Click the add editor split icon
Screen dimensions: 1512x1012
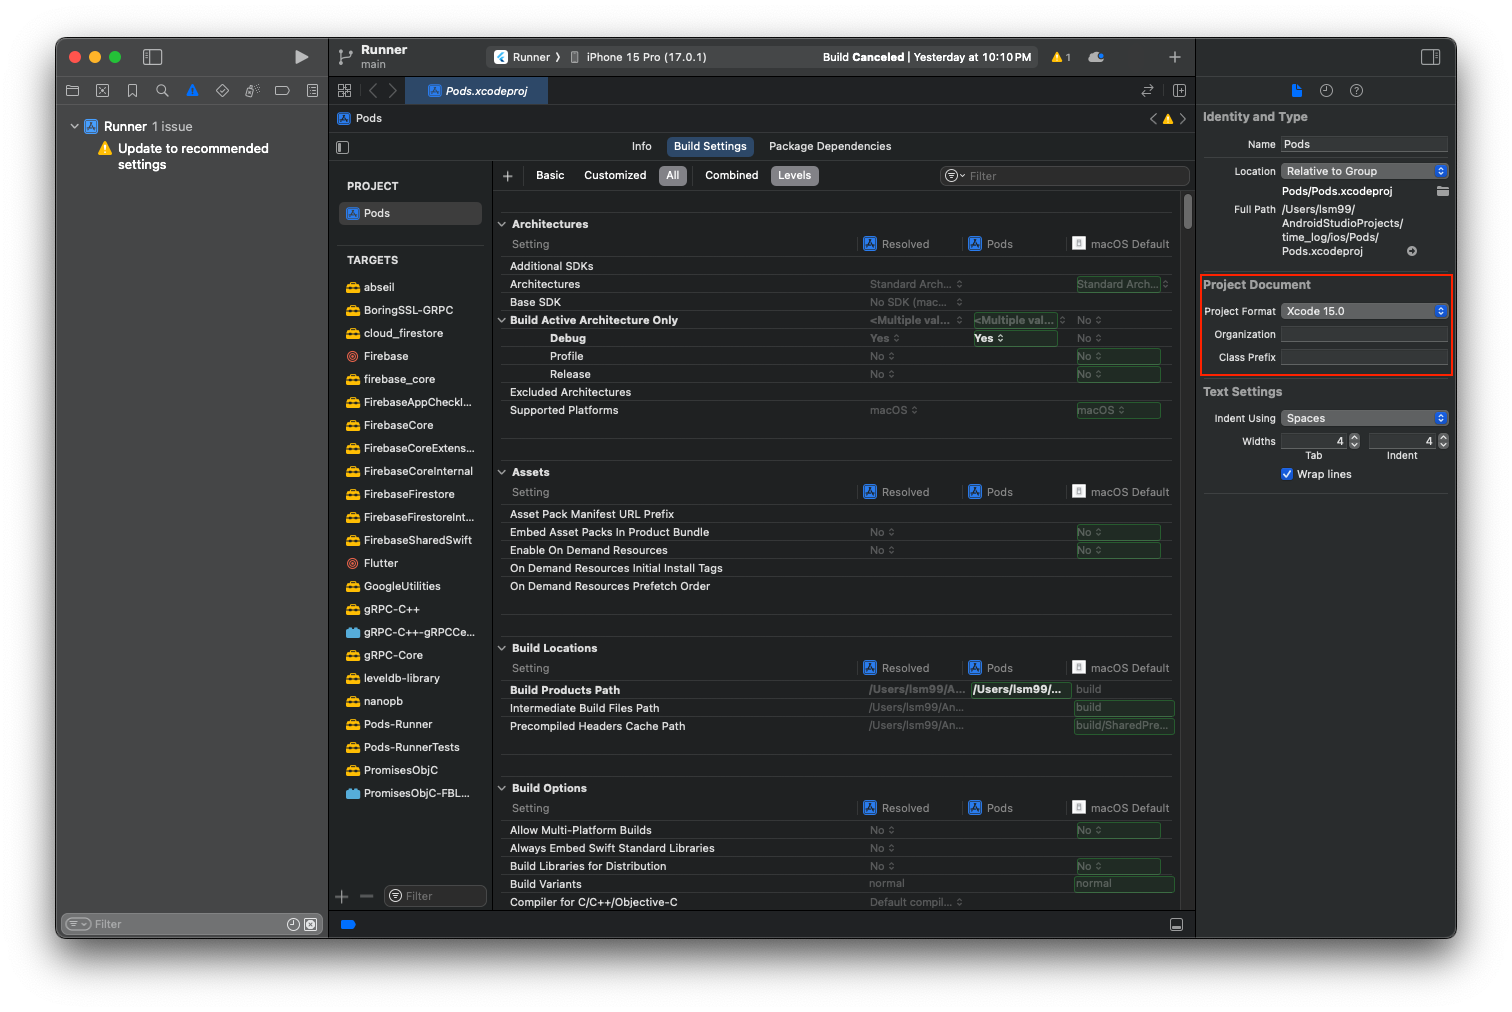(1179, 91)
